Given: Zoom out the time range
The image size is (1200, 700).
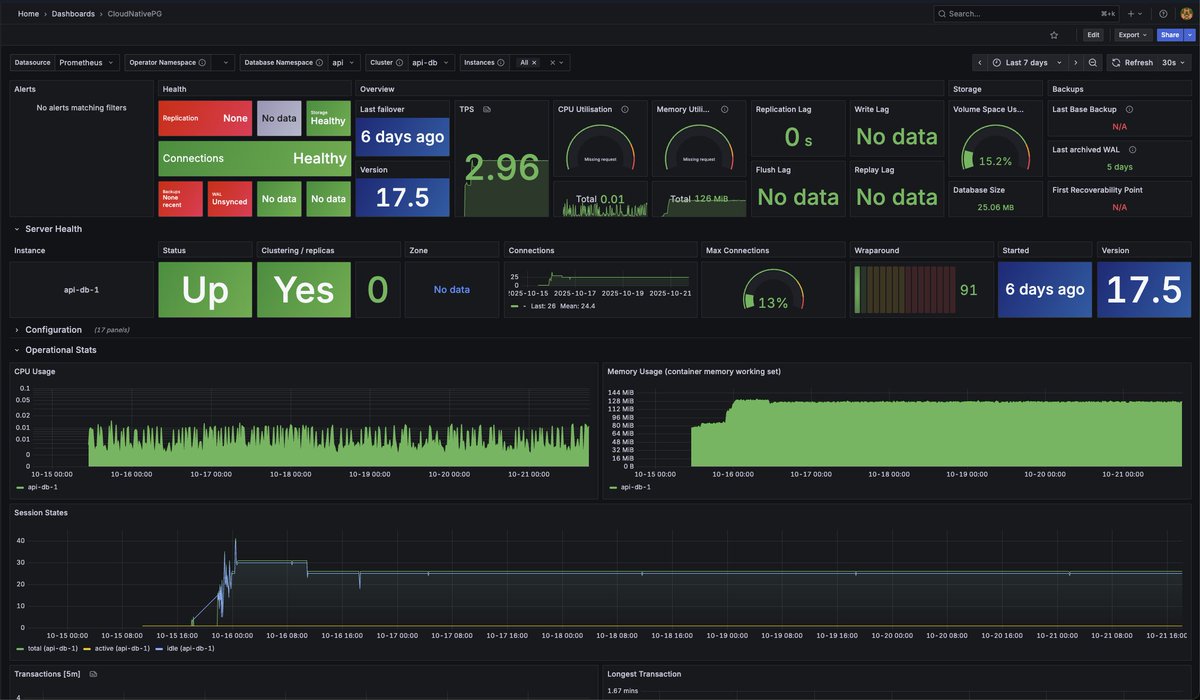Looking at the screenshot, I should point(1093,62).
